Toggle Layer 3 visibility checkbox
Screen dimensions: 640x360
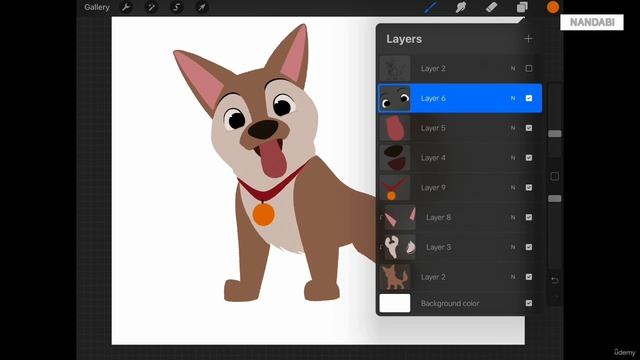pos(529,247)
